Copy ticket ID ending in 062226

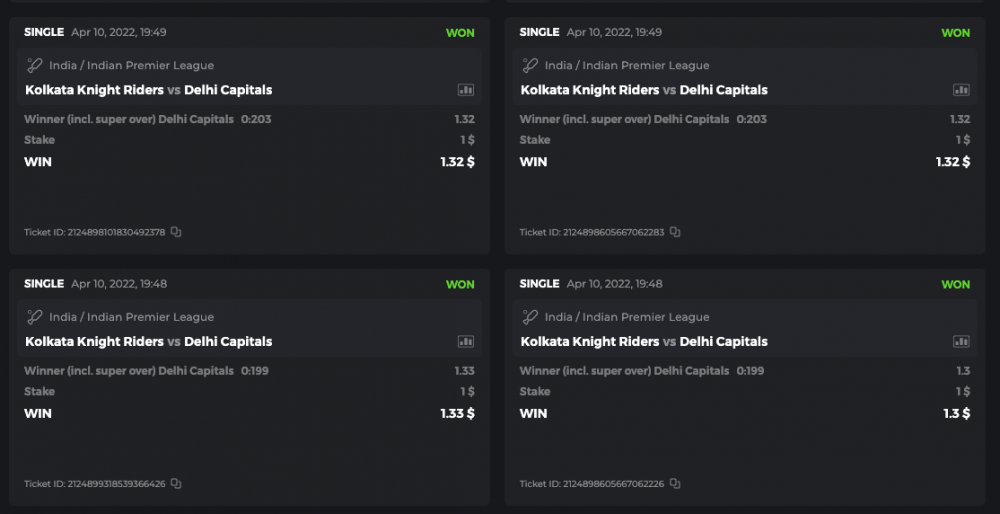(675, 484)
